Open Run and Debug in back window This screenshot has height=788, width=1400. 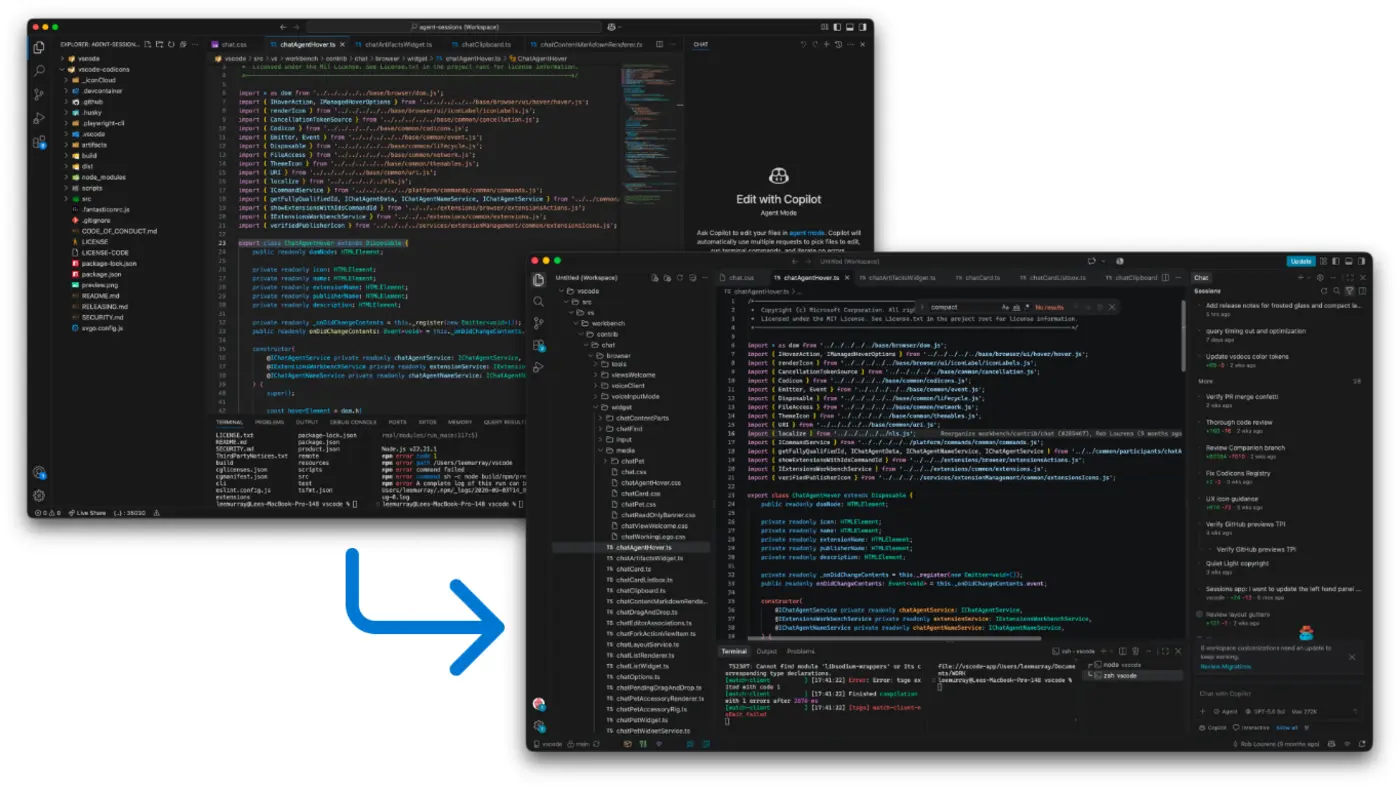[39, 119]
